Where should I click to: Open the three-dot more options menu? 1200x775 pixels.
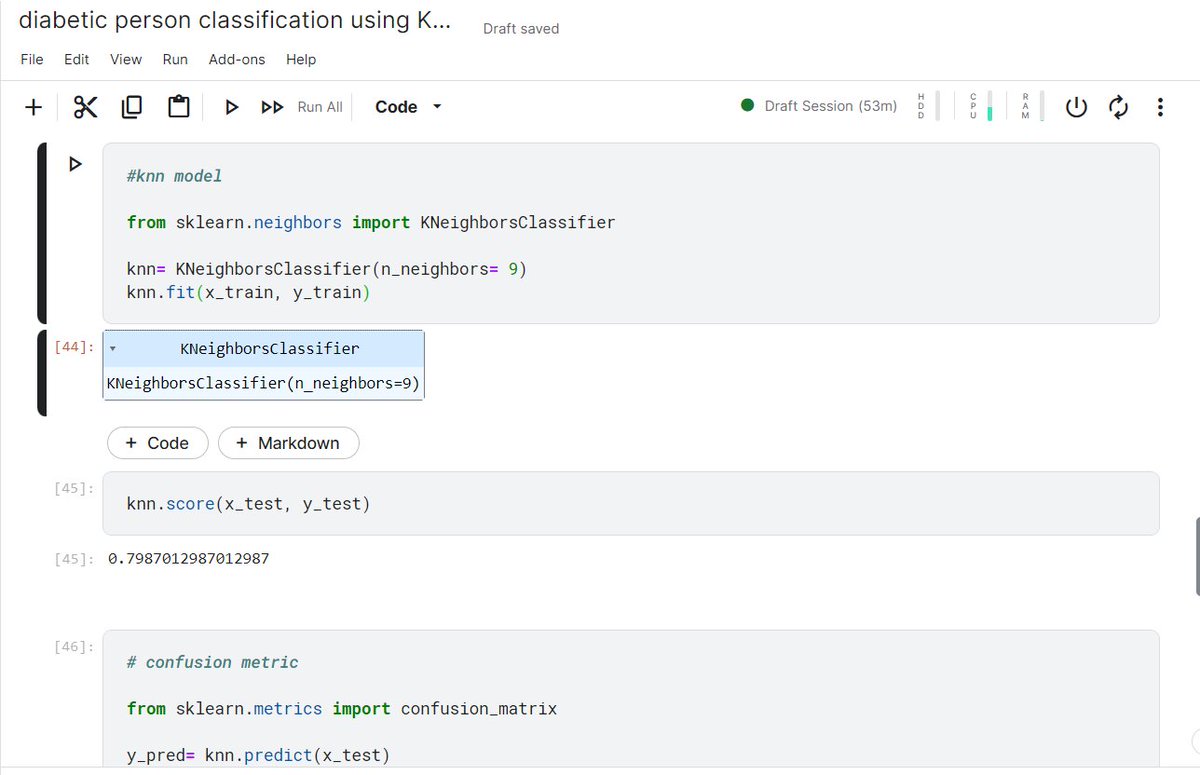point(1160,106)
